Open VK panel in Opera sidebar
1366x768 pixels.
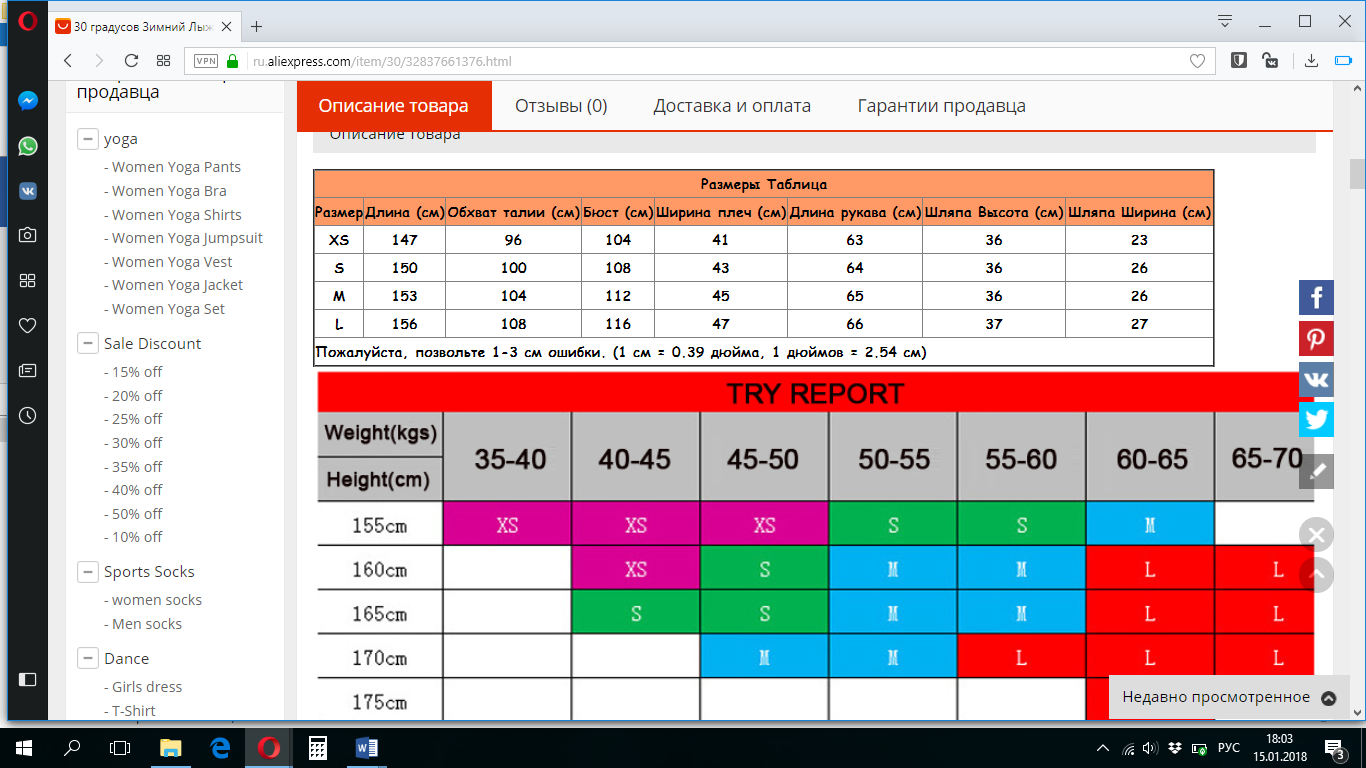27,191
